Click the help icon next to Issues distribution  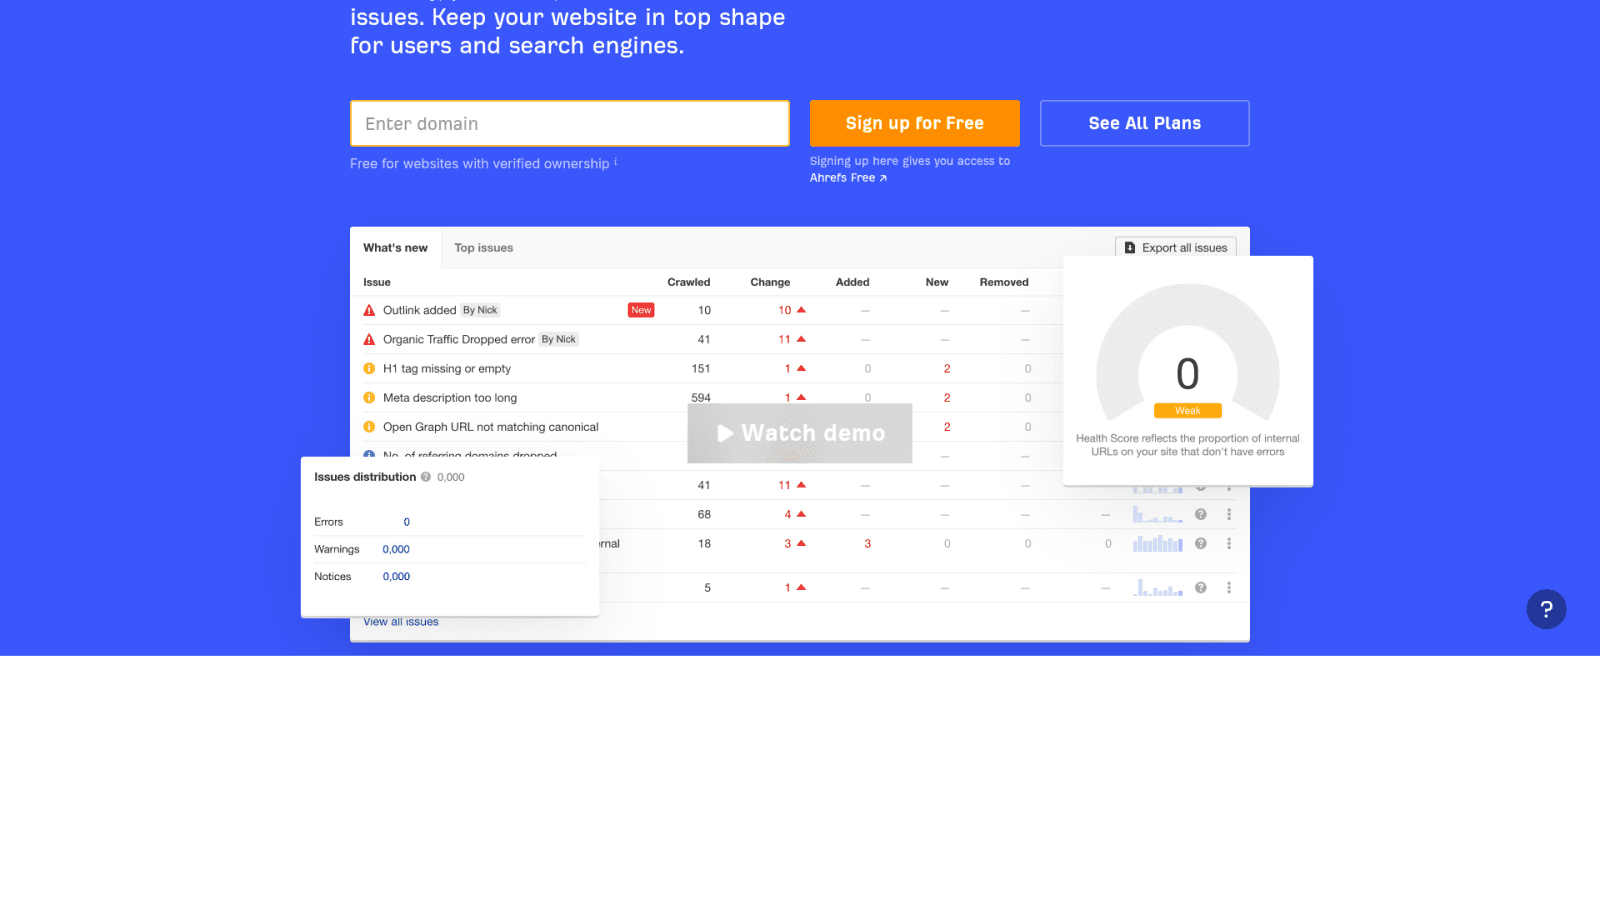426,477
